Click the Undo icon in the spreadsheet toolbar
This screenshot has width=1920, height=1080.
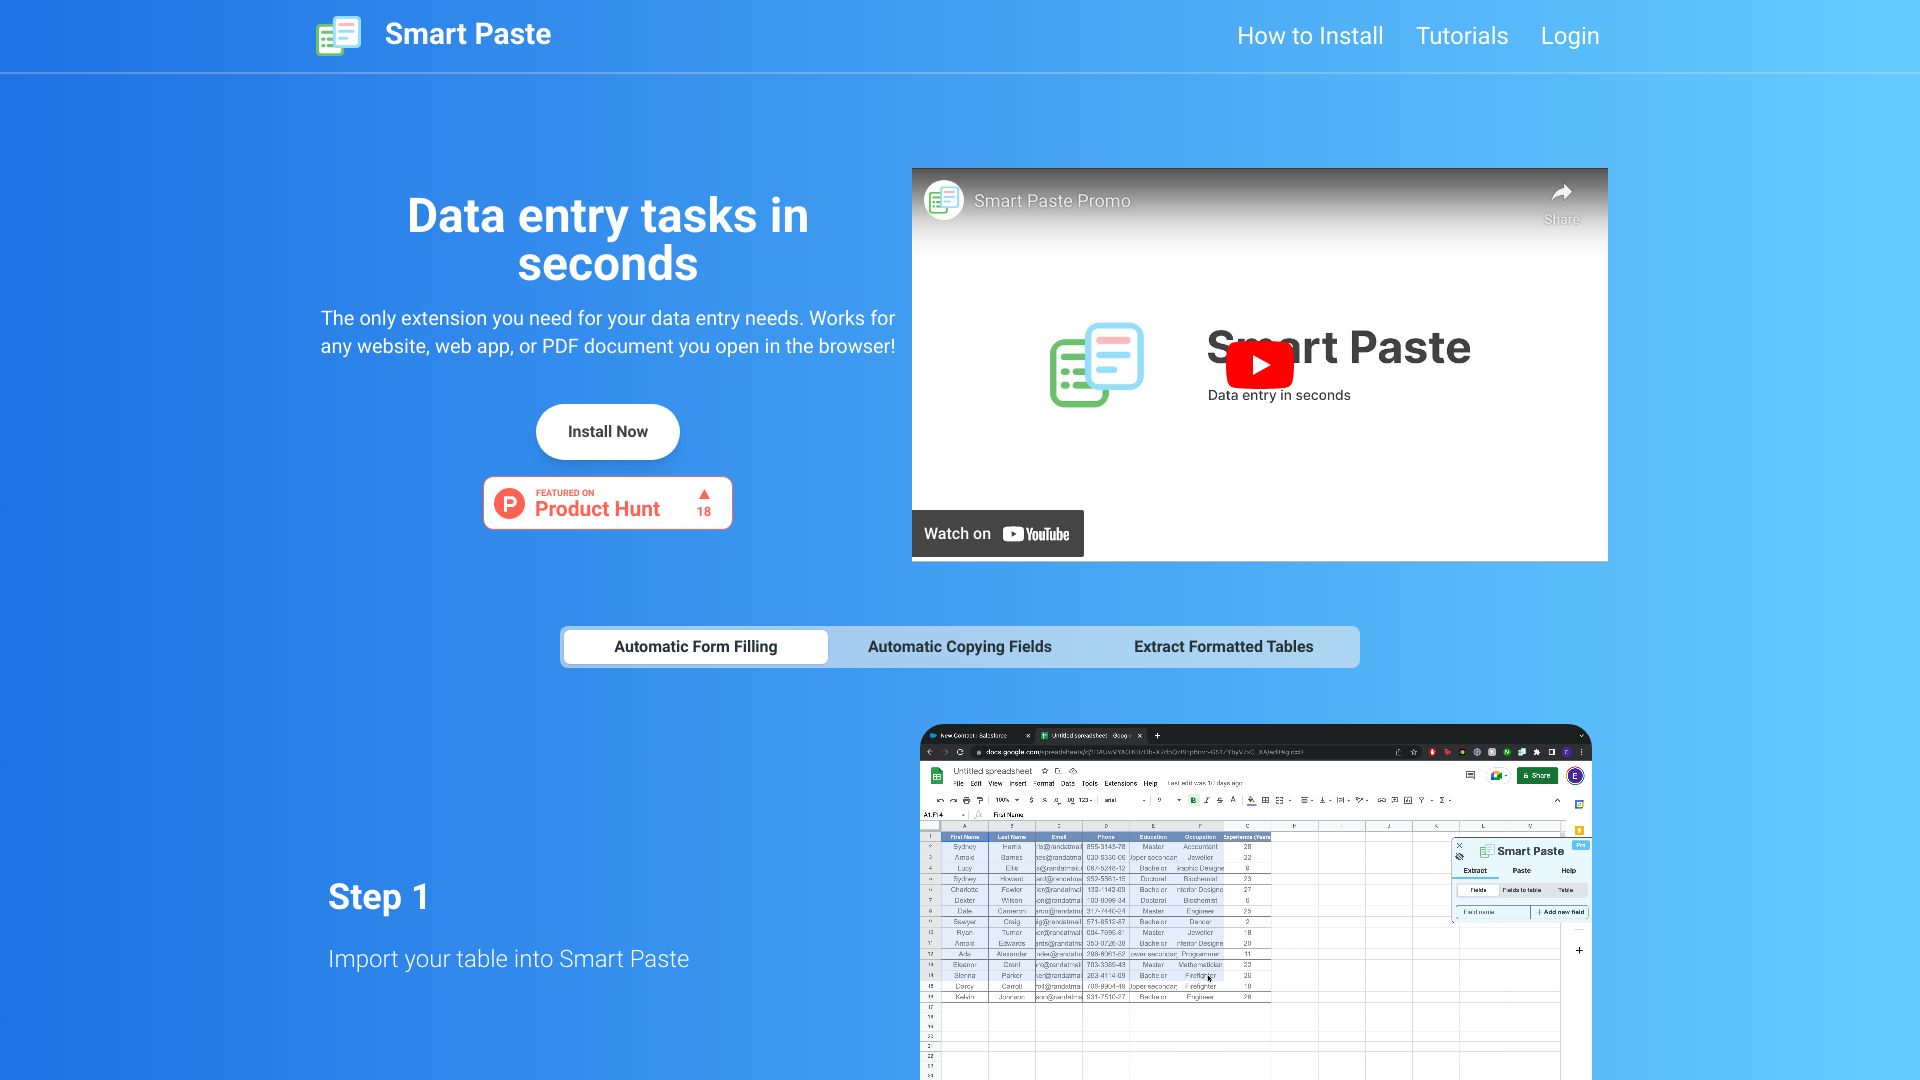click(941, 800)
